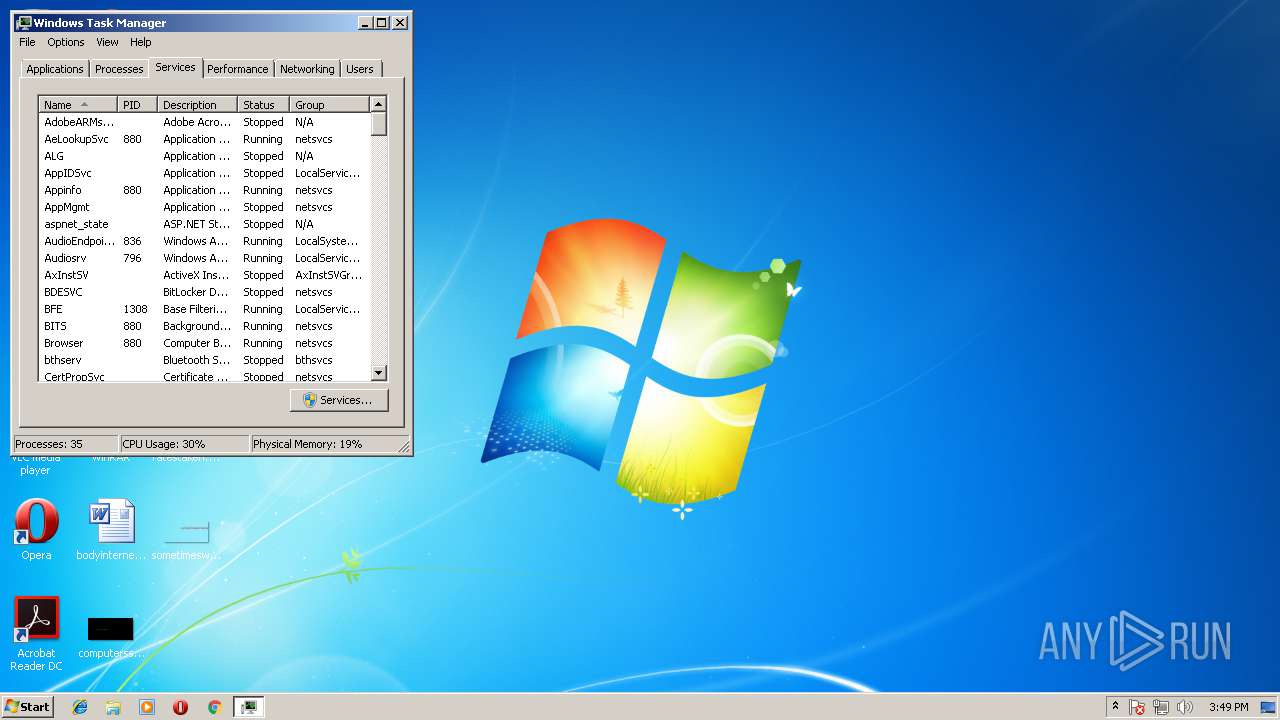Click the services list scrollbar thumb

[x=378, y=124]
